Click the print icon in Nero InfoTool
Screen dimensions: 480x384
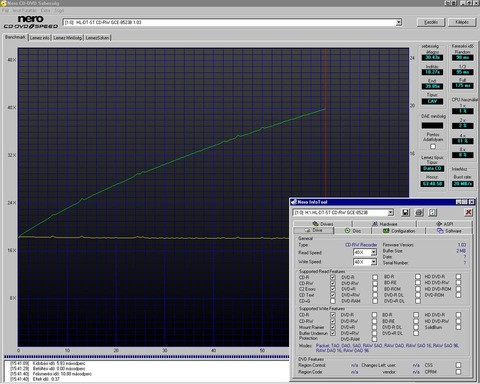tap(419, 212)
